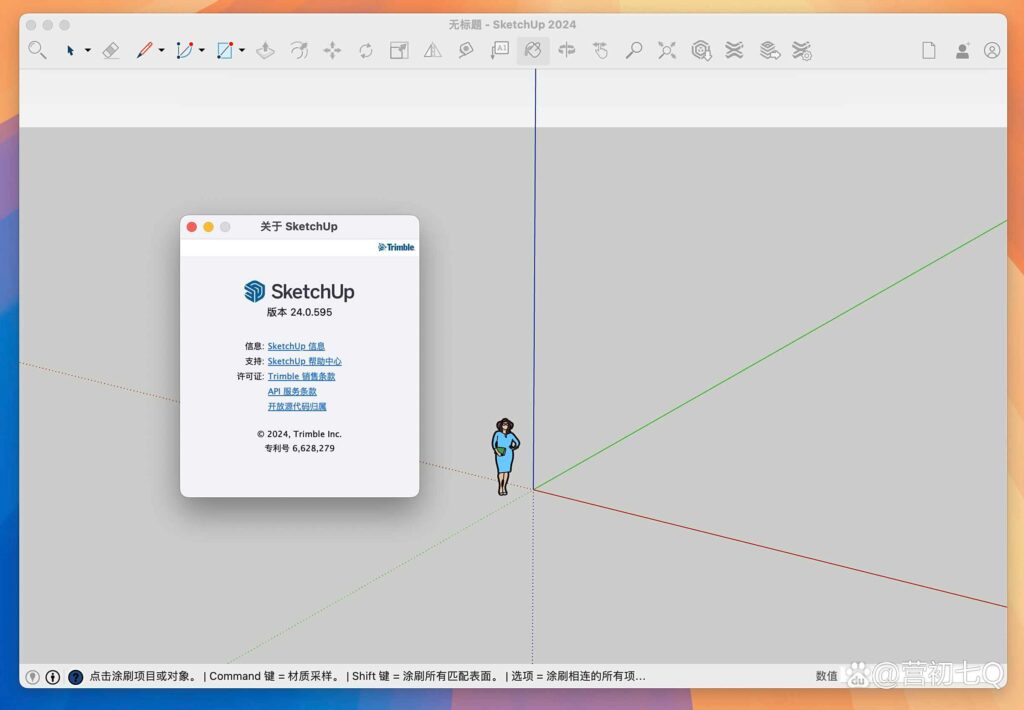The height and width of the screenshot is (710, 1024).
Task: Select the Scale tool
Action: pos(399,50)
